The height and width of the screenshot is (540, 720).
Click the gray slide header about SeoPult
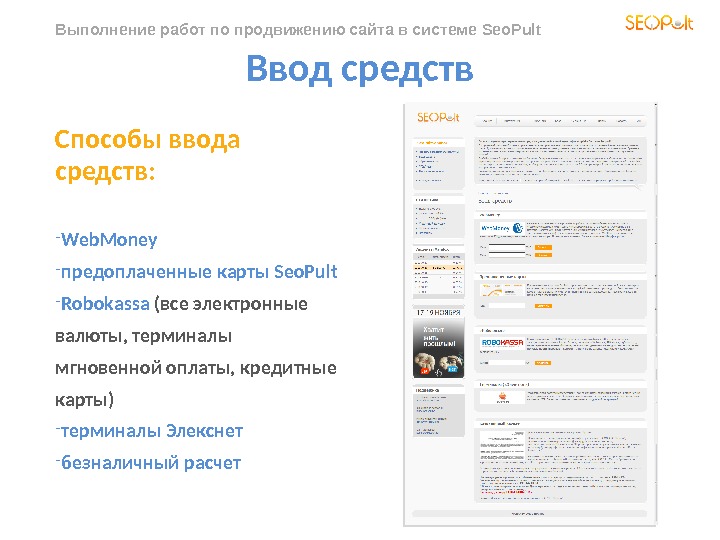coord(298,29)
